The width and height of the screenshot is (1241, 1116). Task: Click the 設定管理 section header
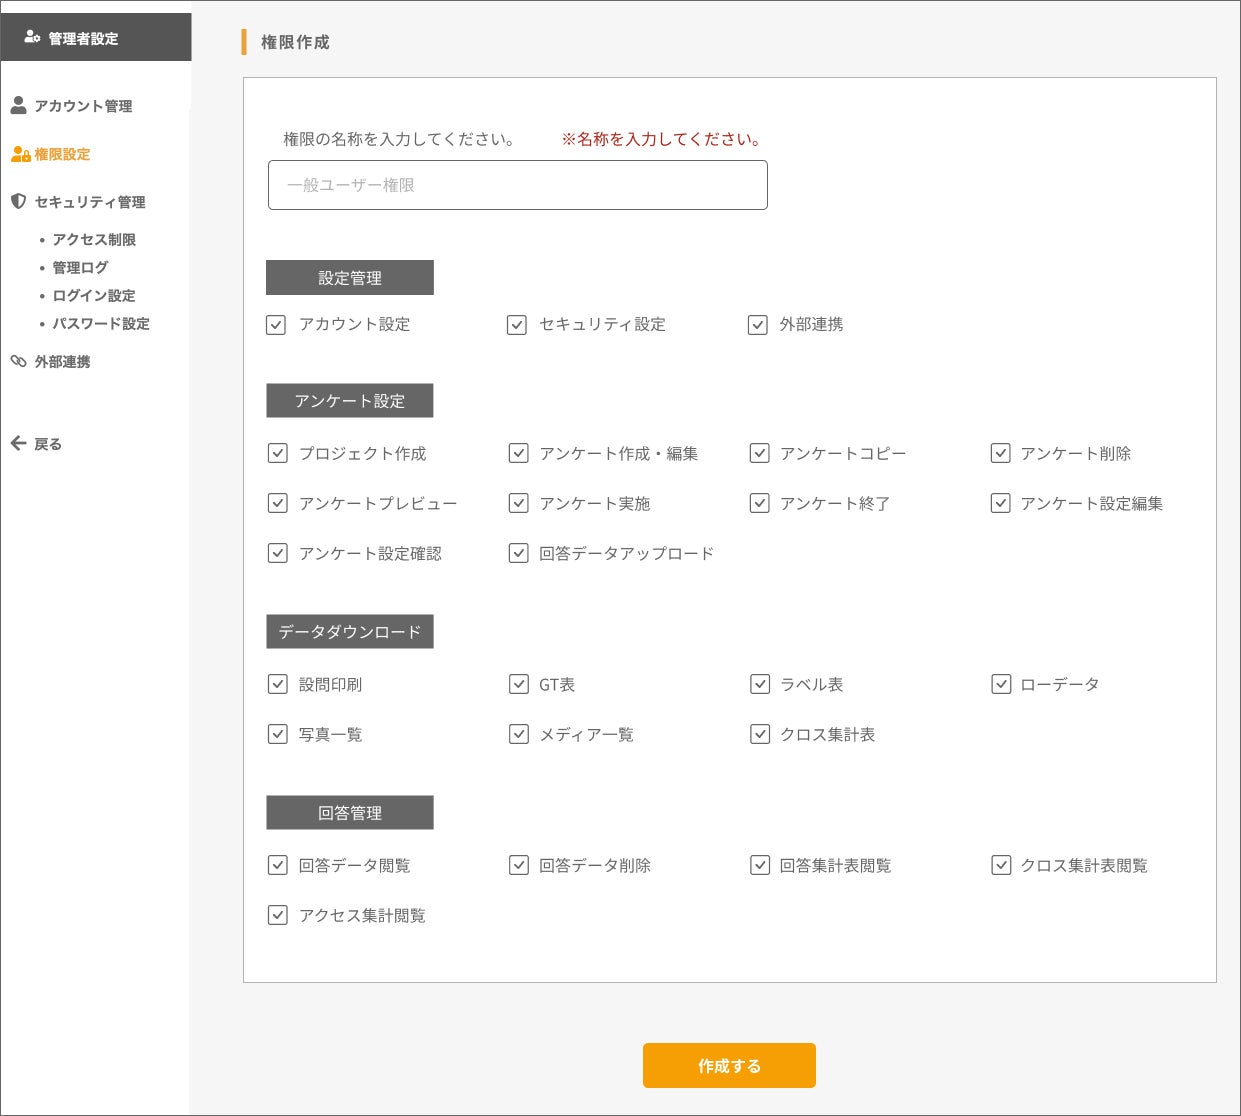point(350,278)
